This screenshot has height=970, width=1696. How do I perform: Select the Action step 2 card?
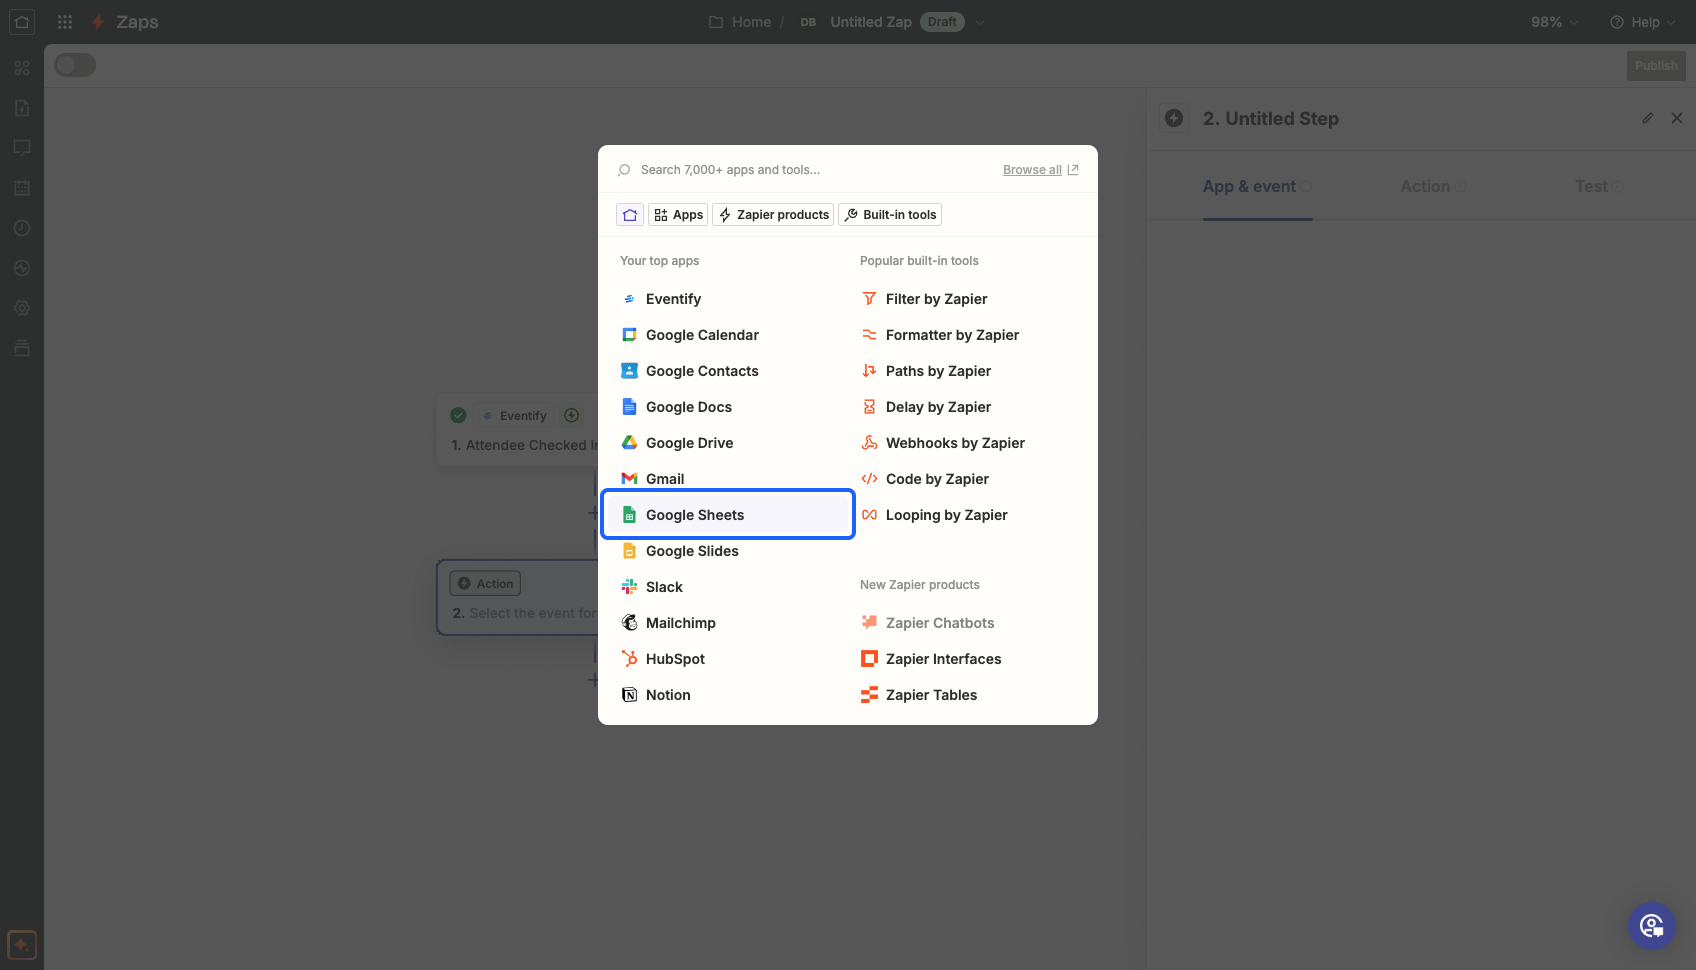coord(517,598)
